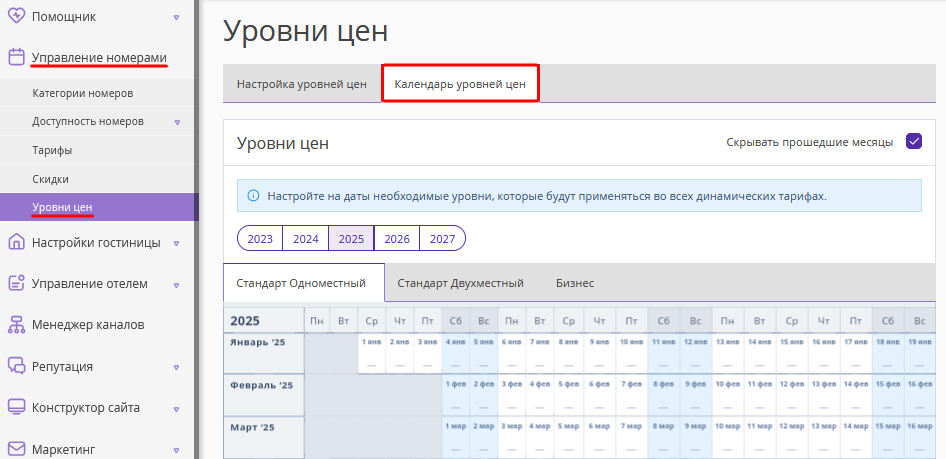Click the Управление номерами calendar icon
The height and width of the screenshot is (459, 946).
[16, 57]
